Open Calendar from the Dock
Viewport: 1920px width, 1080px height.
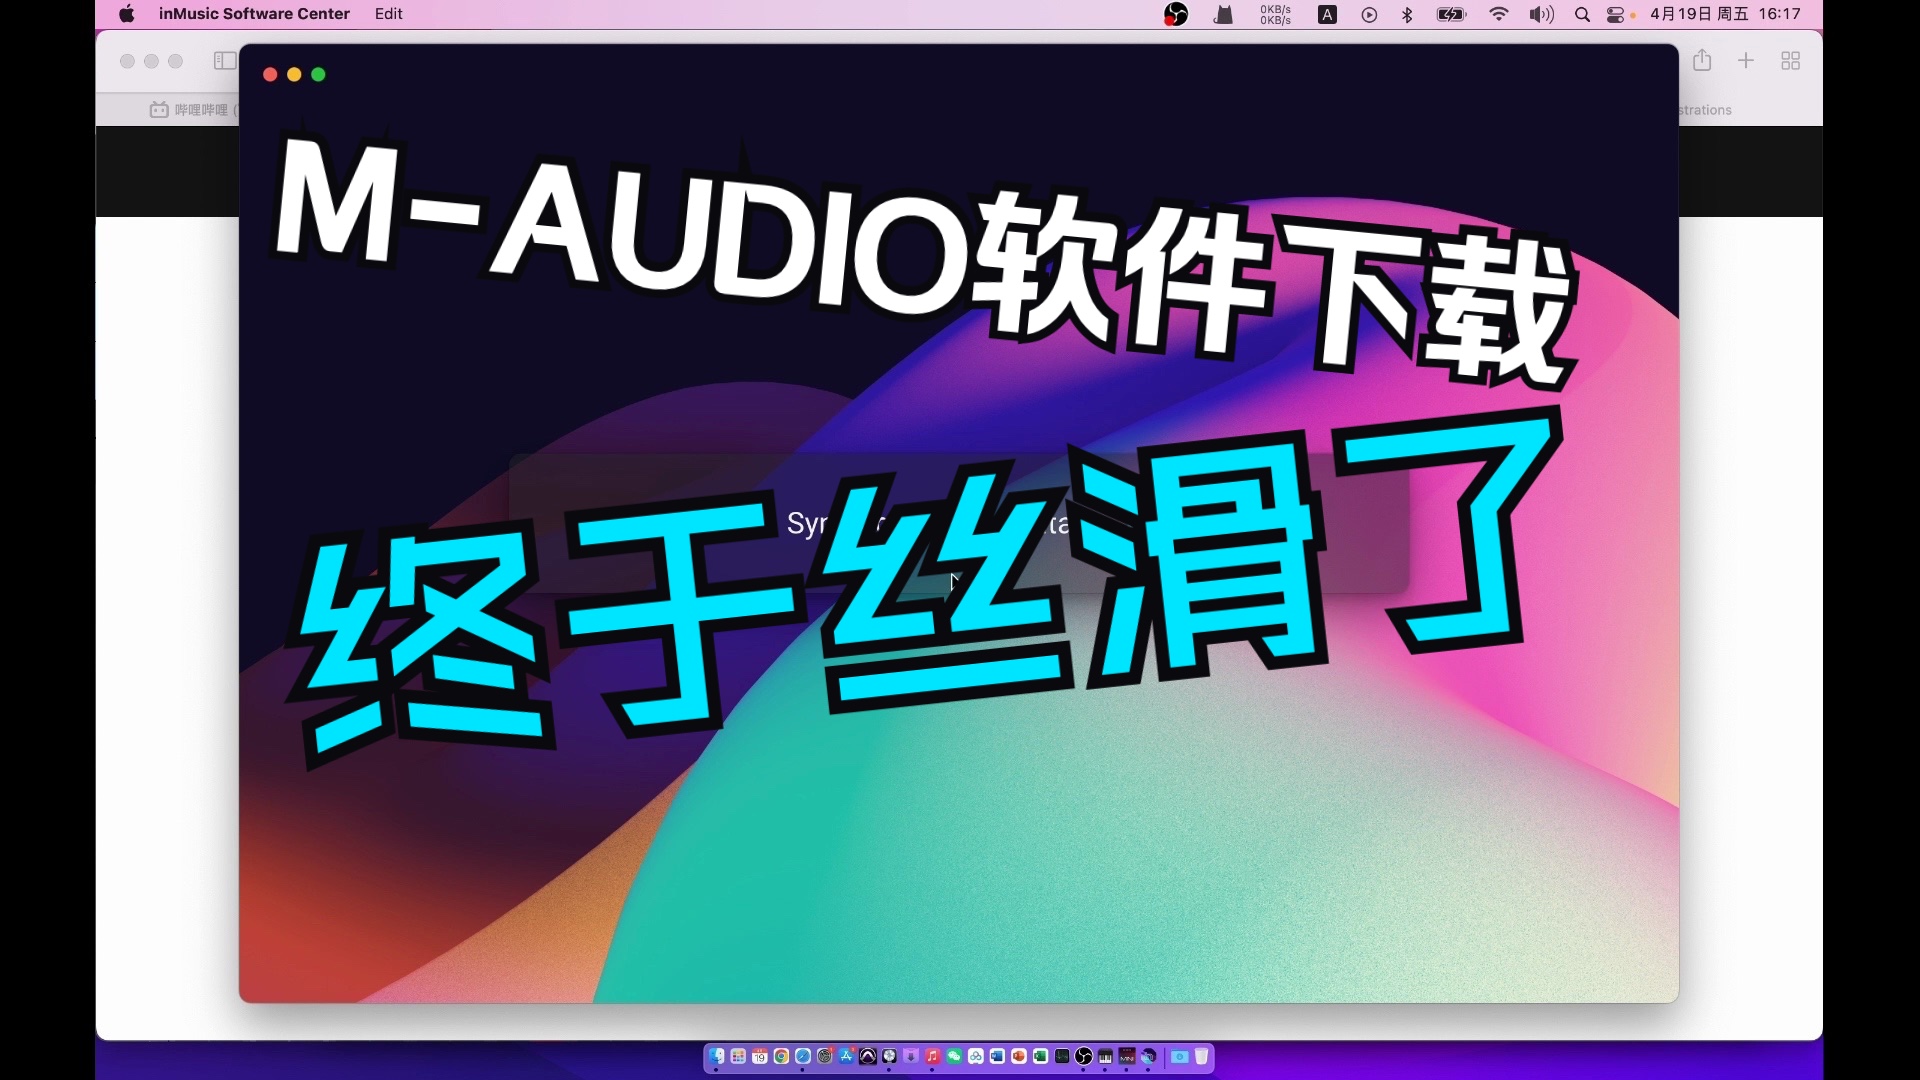(760, 1056)
